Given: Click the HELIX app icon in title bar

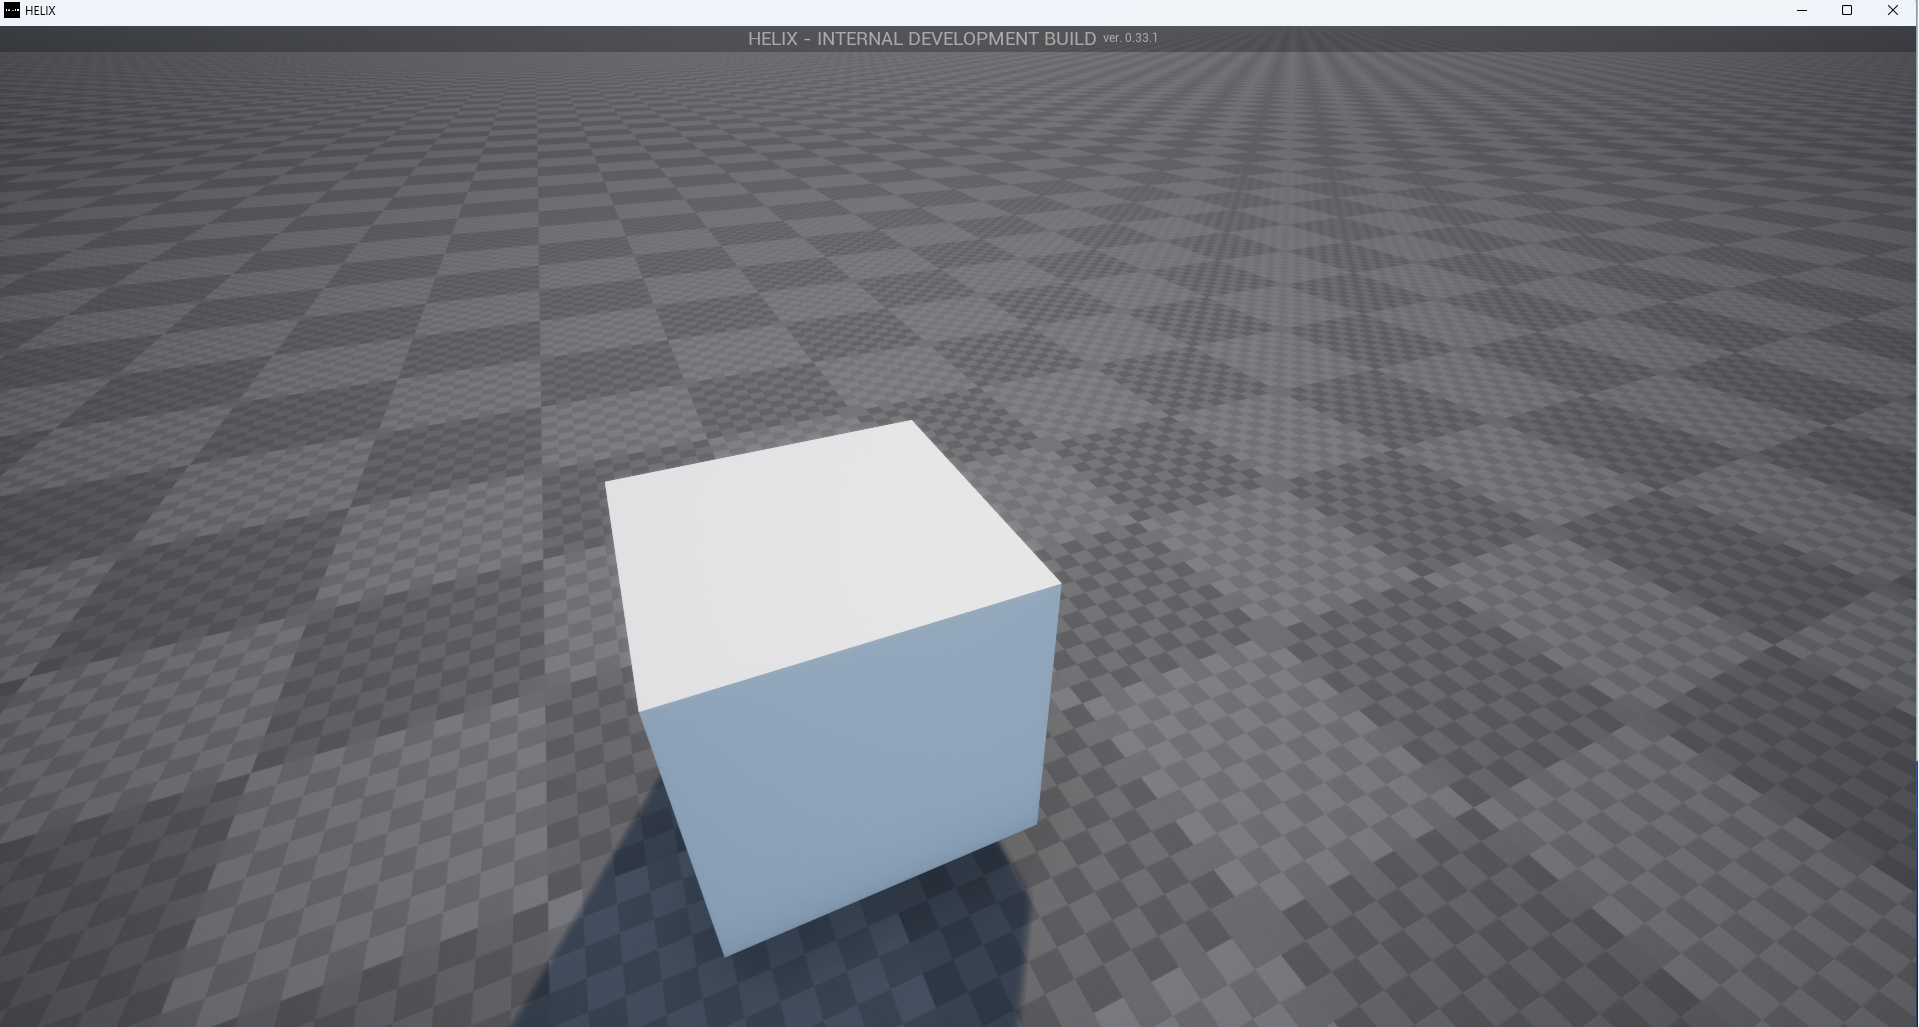Looking at the screenshot, I should click(x=12, y=11).
